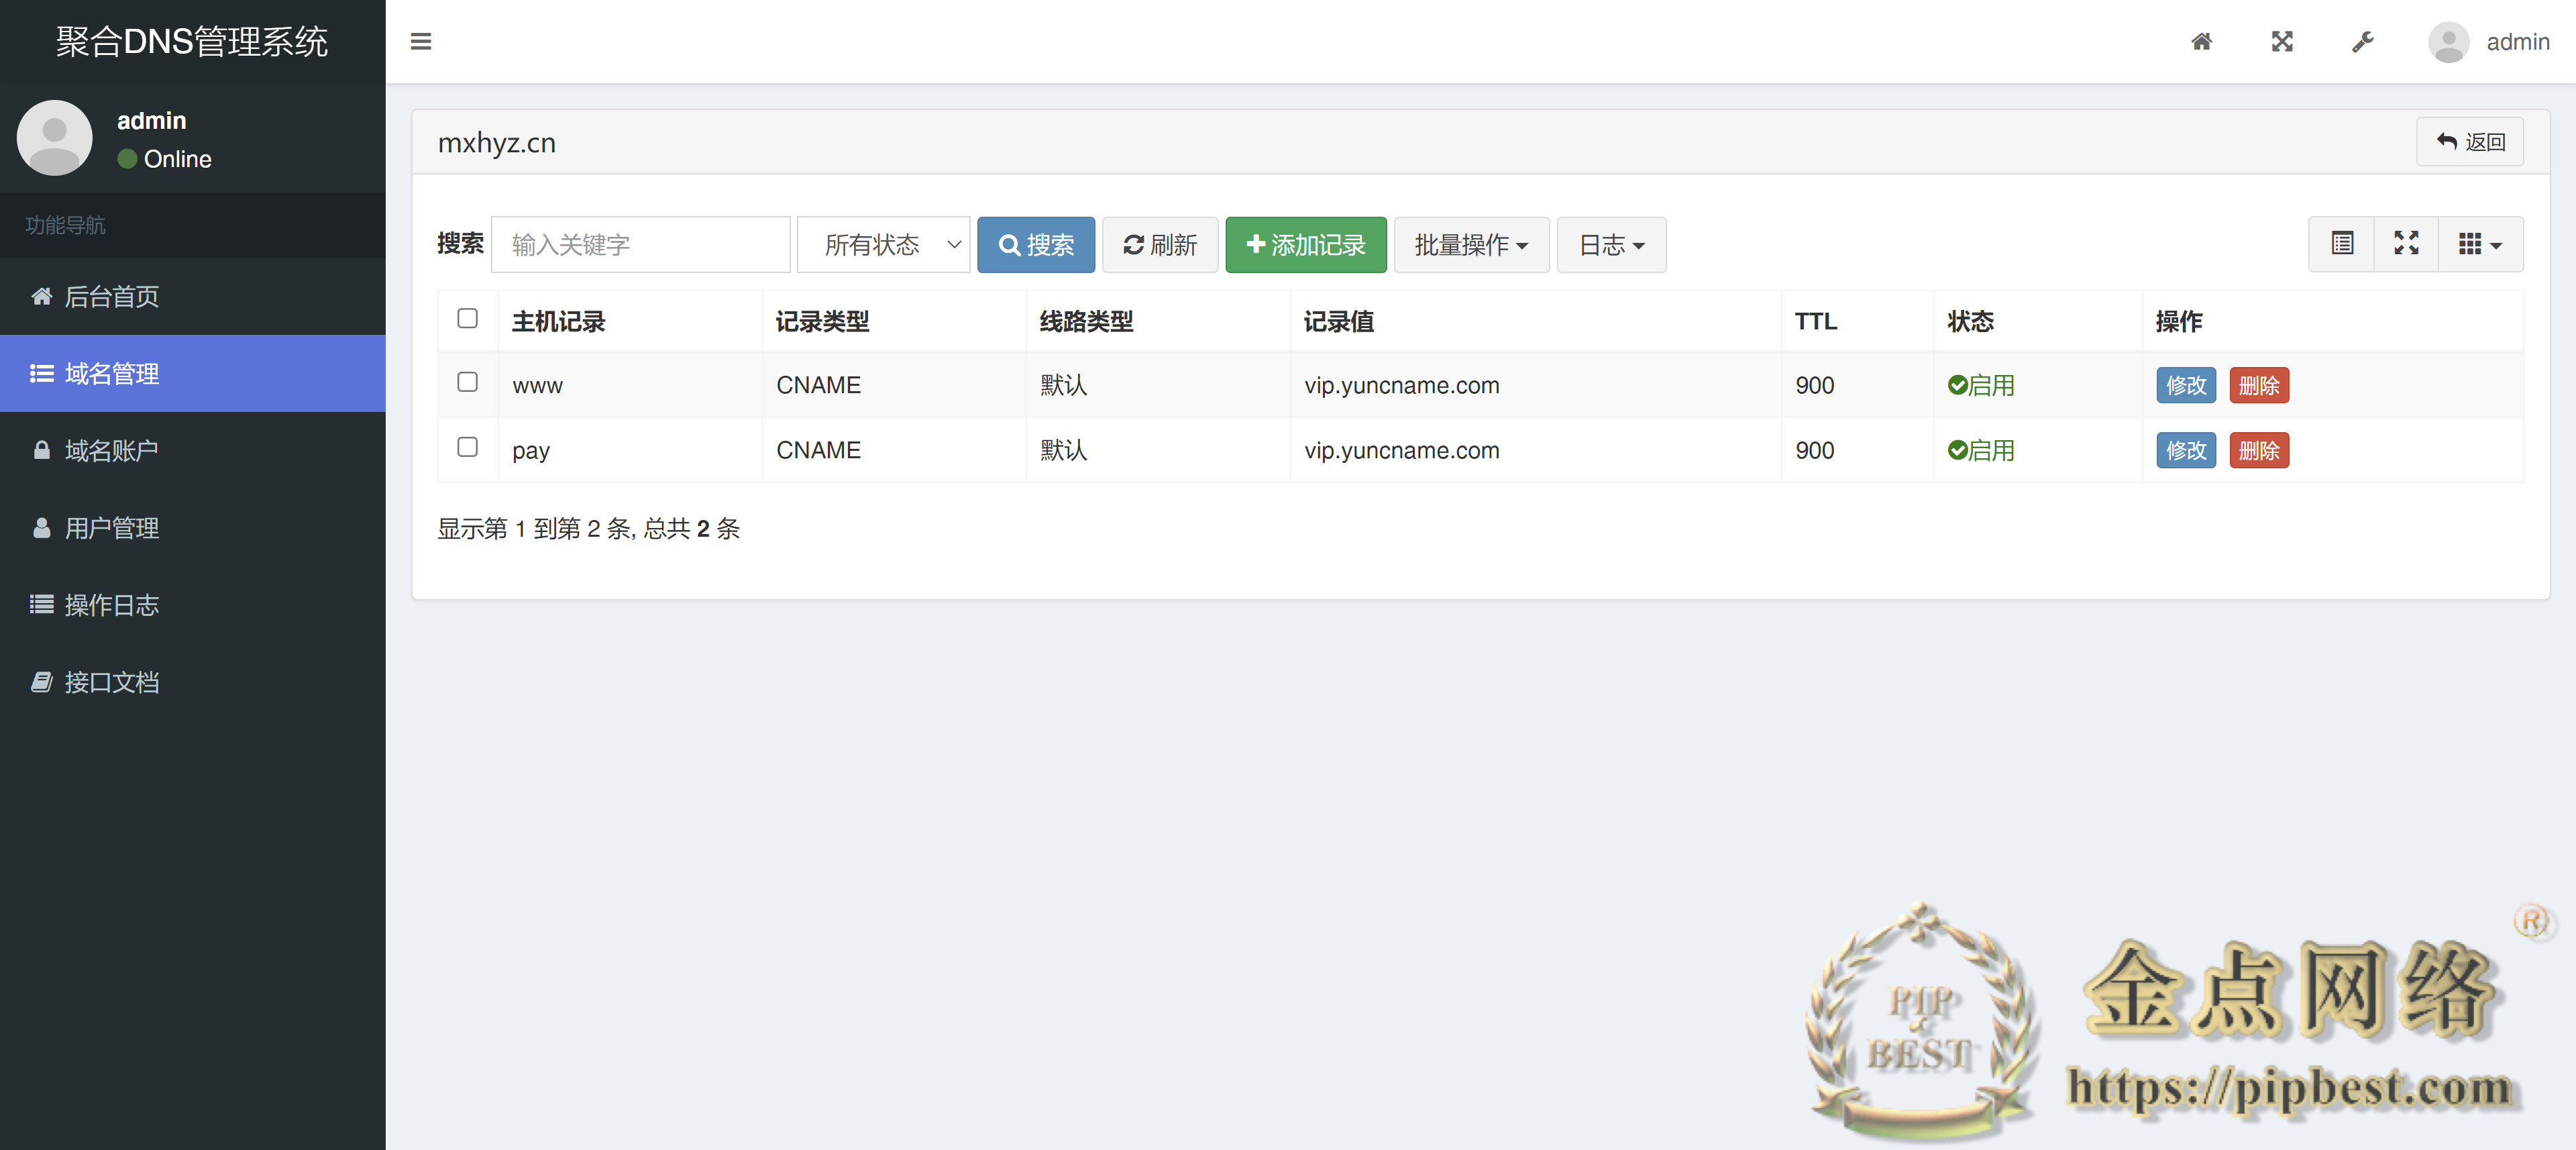
Task: Check the header select-all checkbox
Action: click(x=467, y=318)
